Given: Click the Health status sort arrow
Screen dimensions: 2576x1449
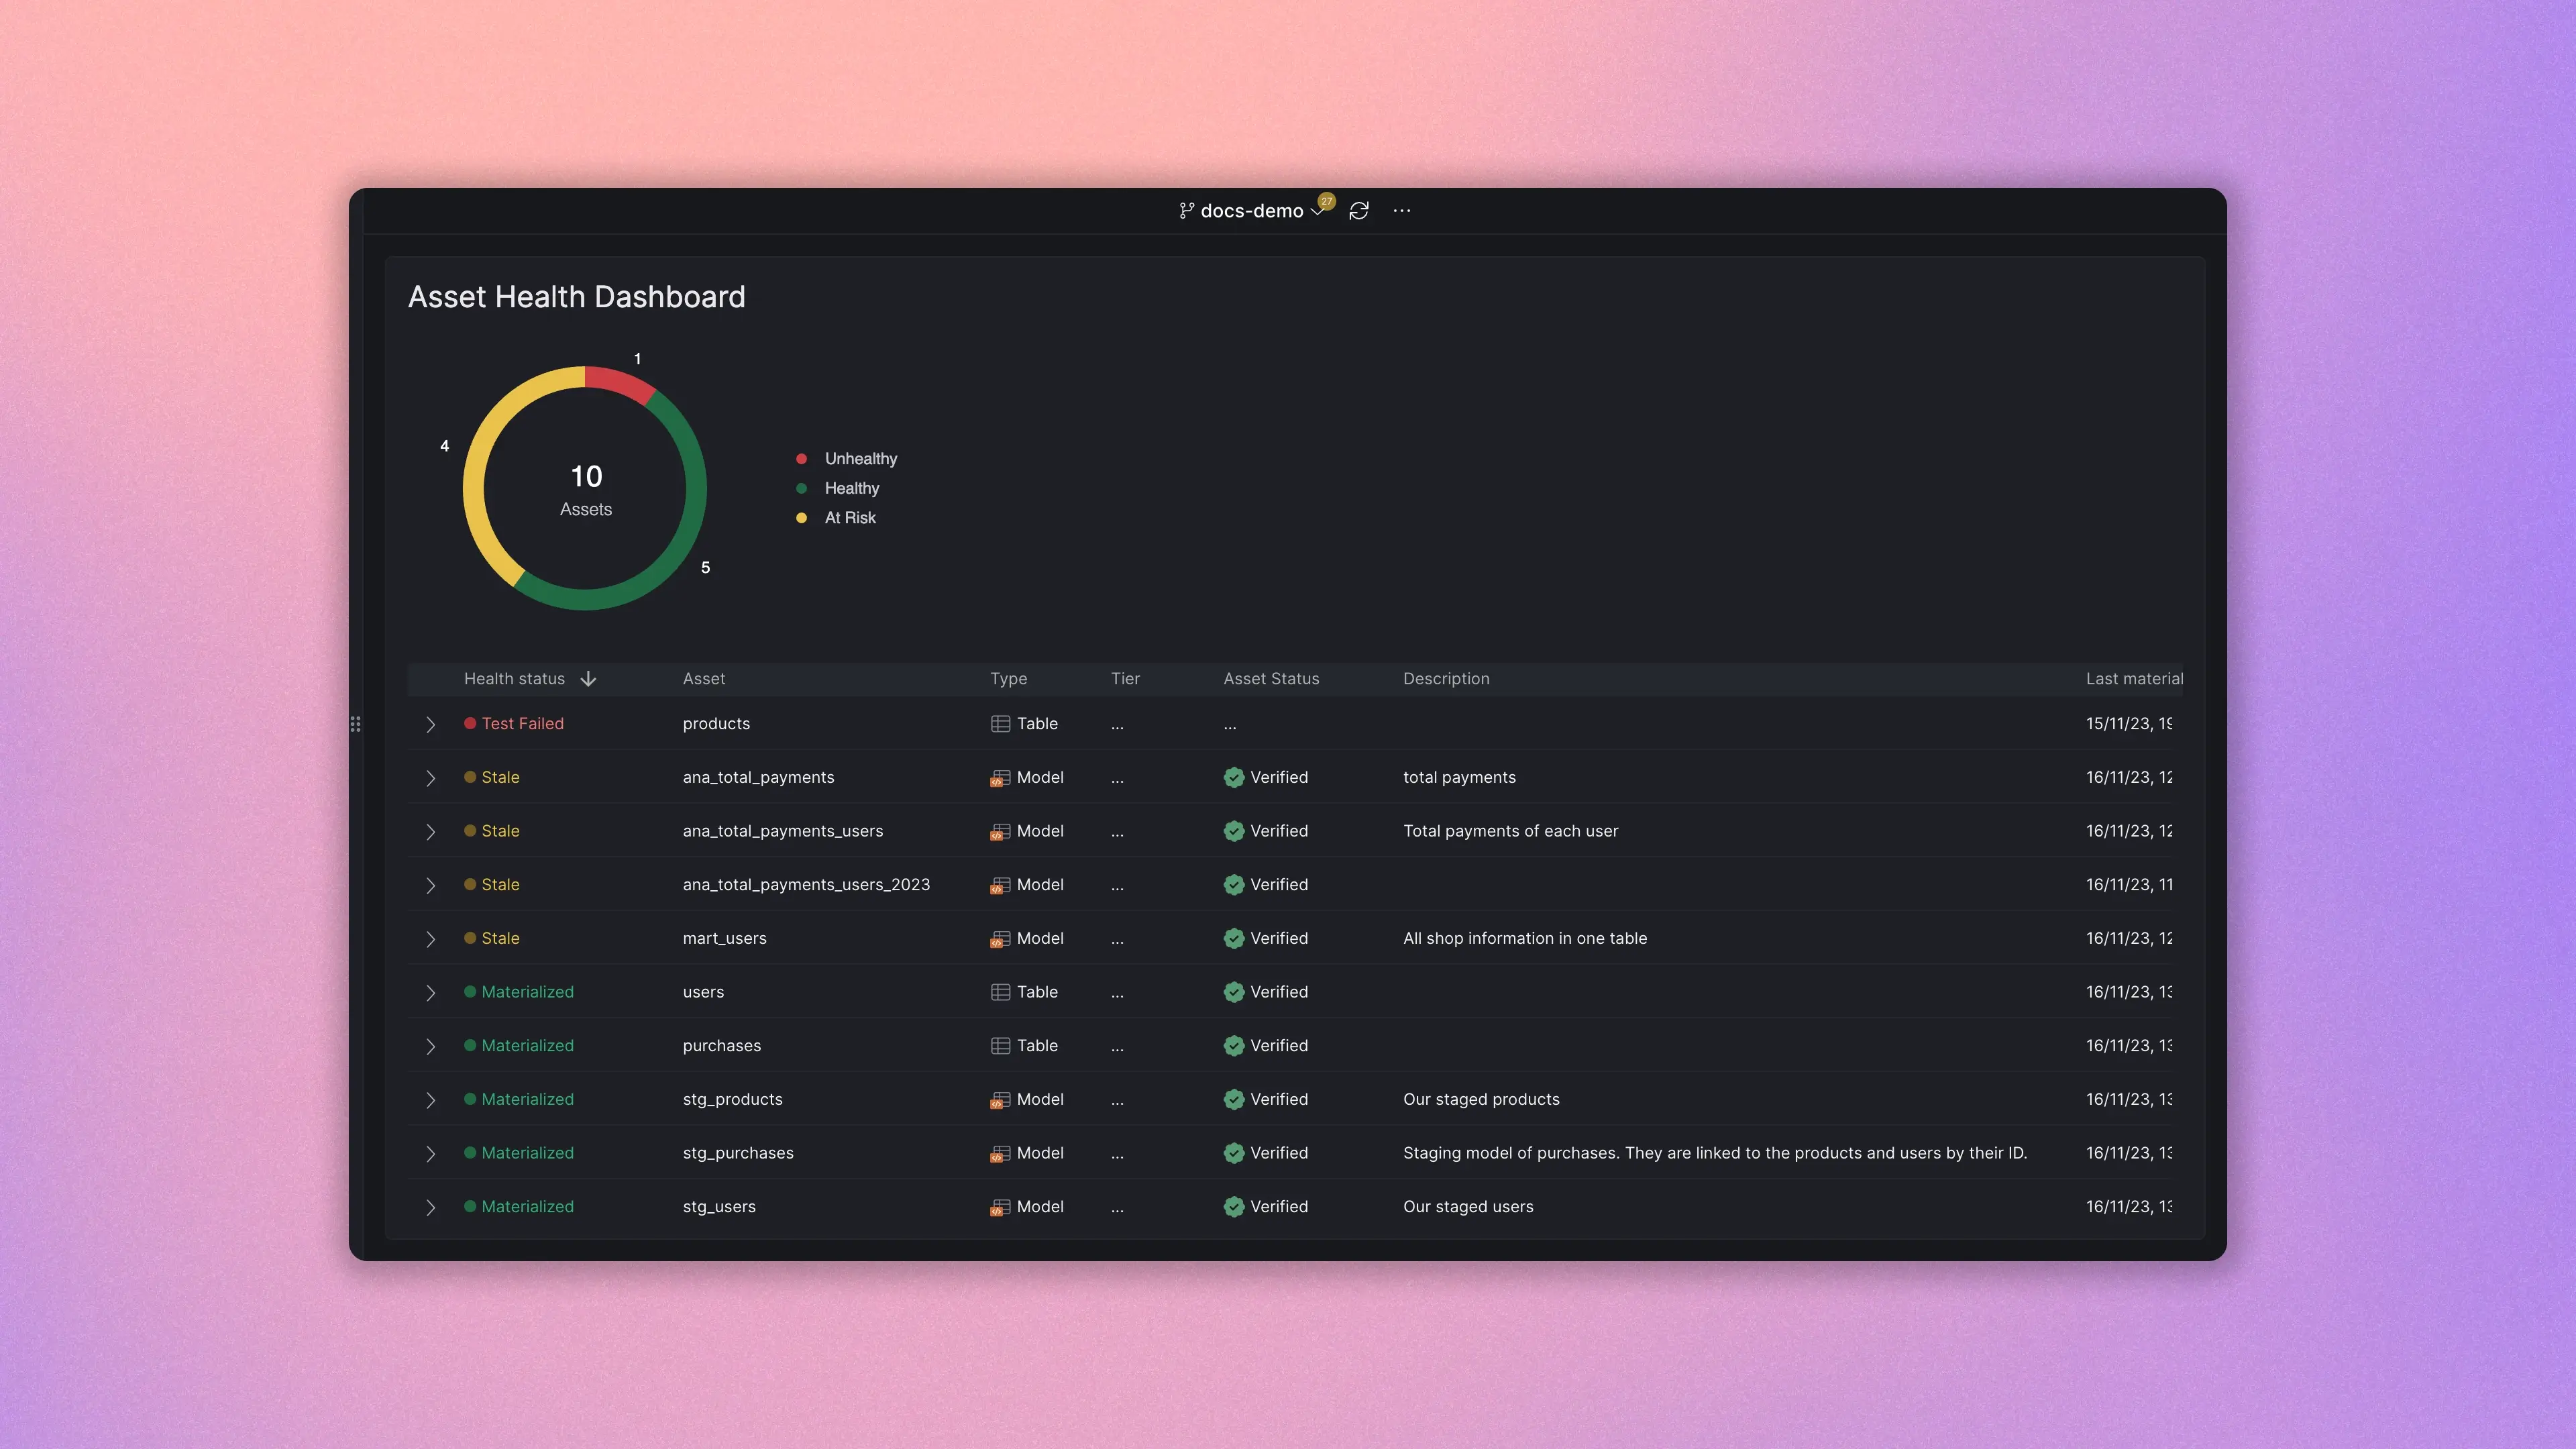Looking at the screenshot, I should pyautogui.click(x=588, y=678).
